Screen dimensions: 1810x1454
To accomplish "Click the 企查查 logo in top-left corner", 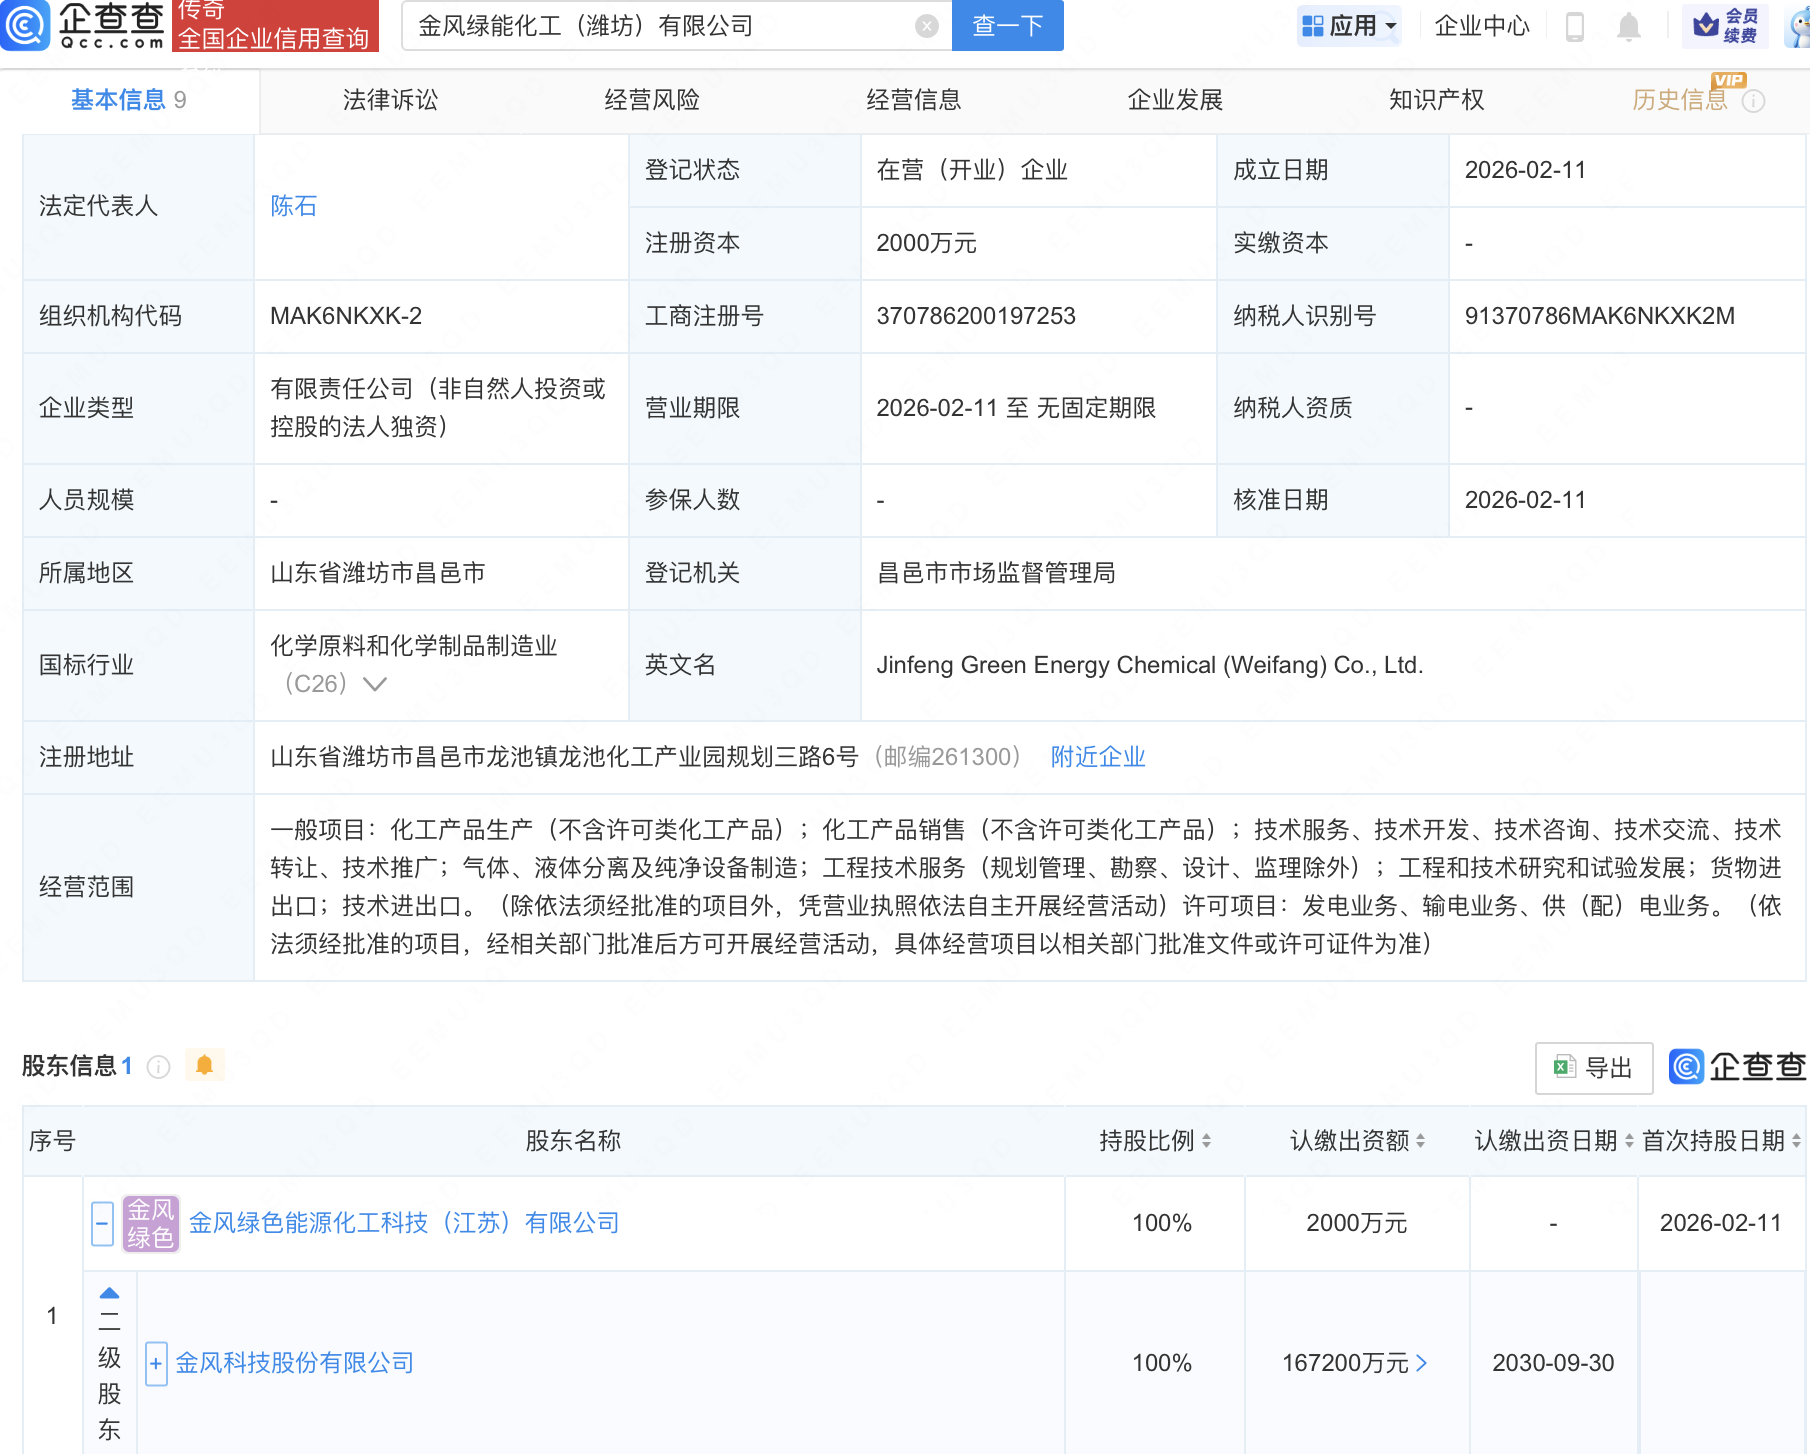I will click(x=85, y=27).
